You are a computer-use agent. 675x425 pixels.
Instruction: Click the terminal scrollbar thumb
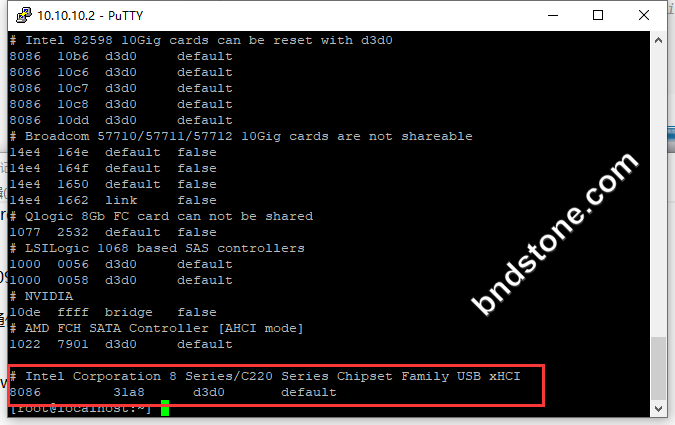point(658,368)
